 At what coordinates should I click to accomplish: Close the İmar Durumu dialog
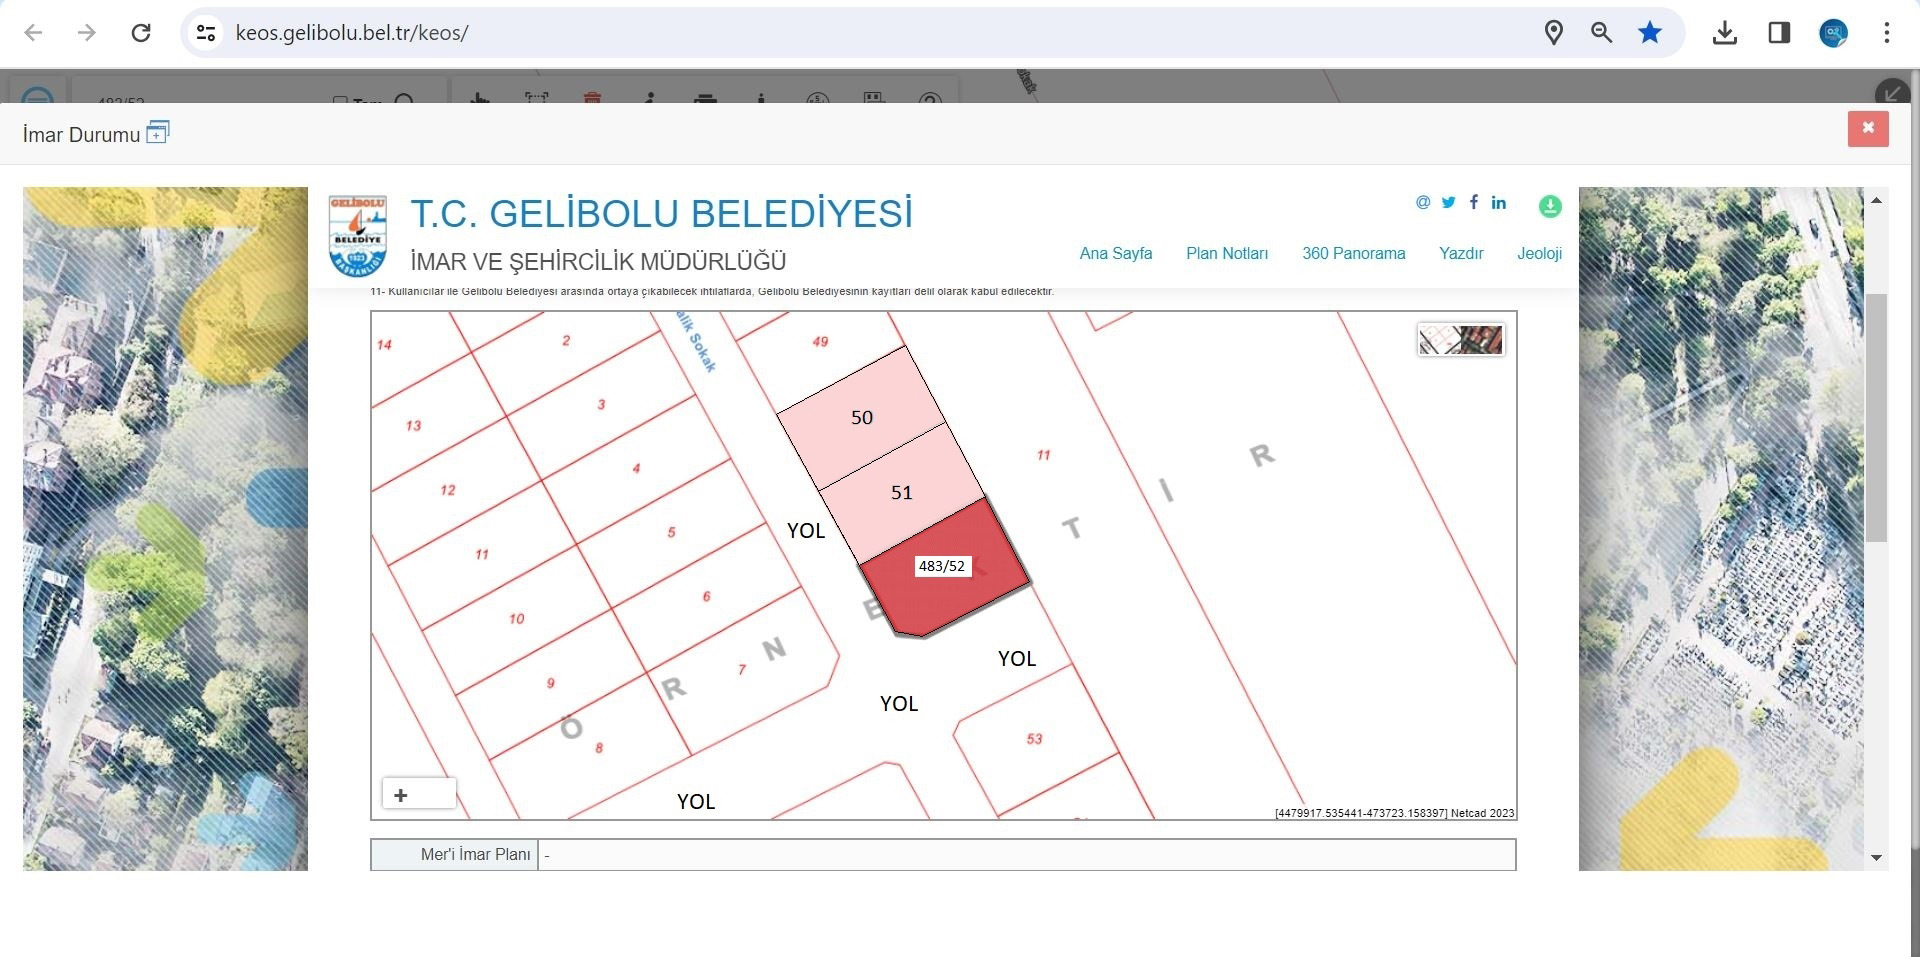pos(1867,129)
